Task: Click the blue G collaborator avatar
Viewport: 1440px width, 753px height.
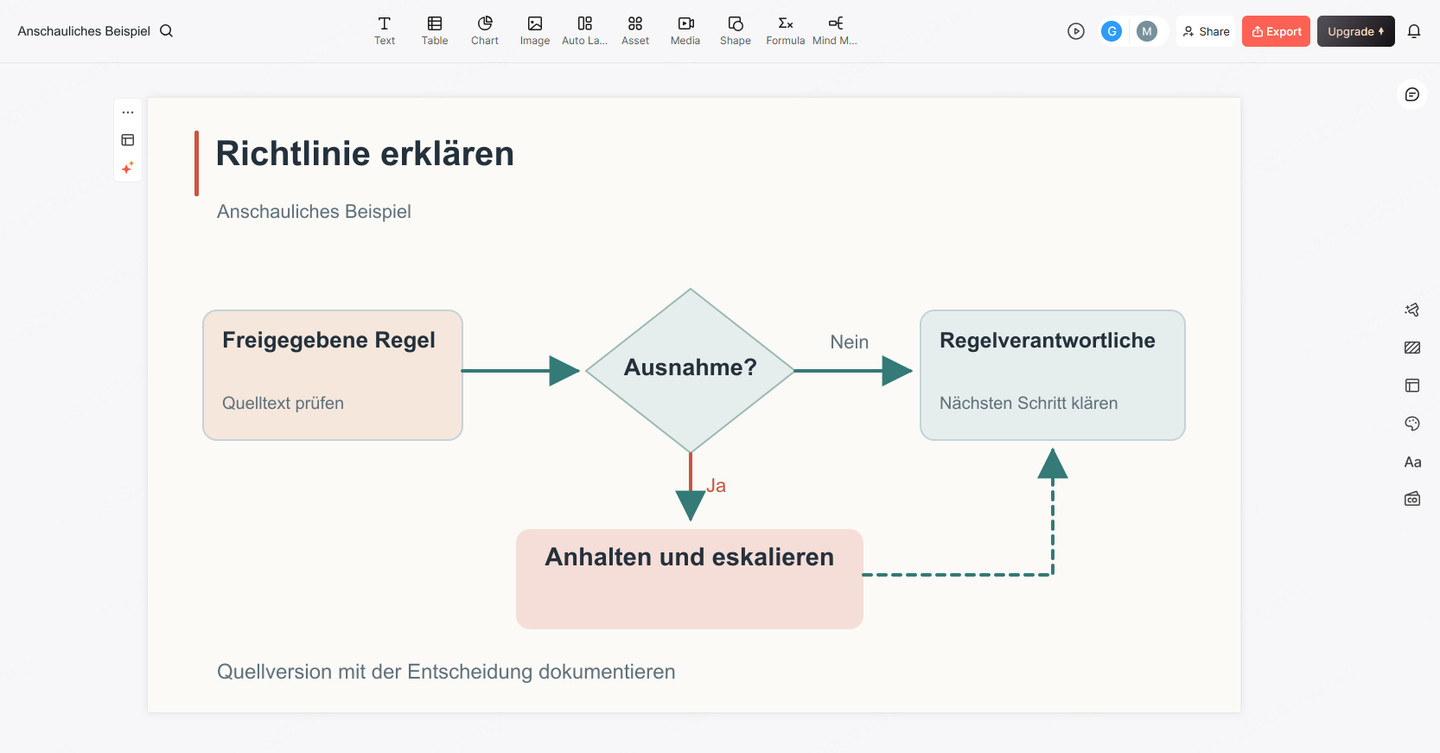Action: (x=1111, y=31)
